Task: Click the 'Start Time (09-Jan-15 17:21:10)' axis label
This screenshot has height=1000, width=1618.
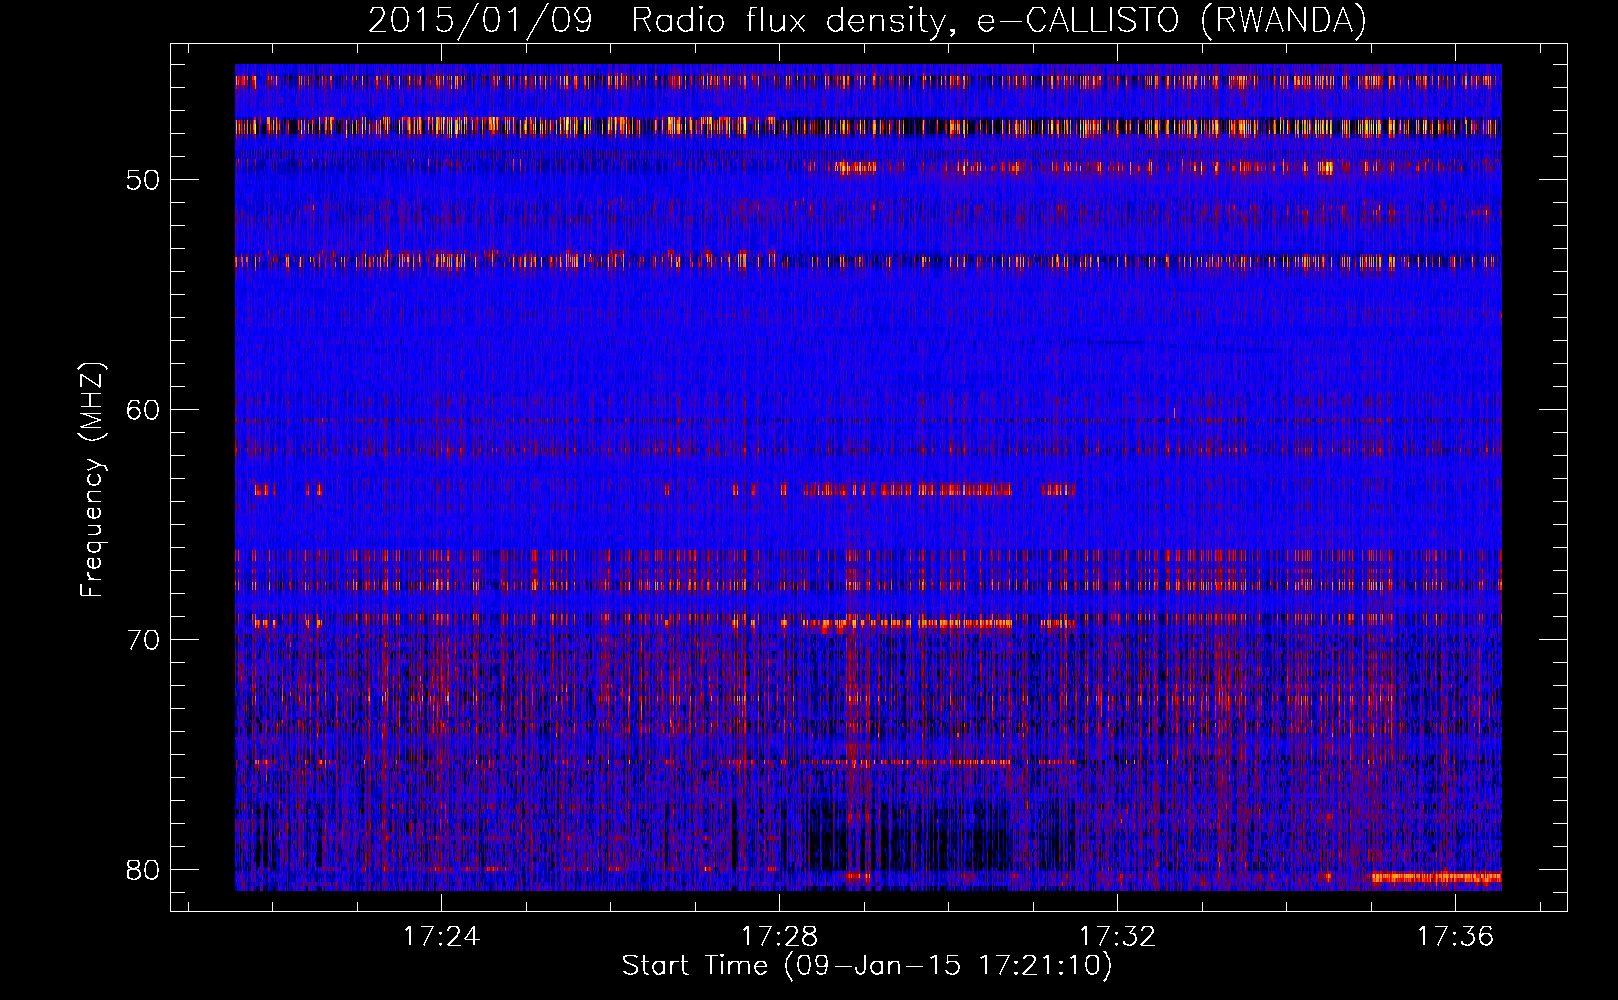Action: 867,966
